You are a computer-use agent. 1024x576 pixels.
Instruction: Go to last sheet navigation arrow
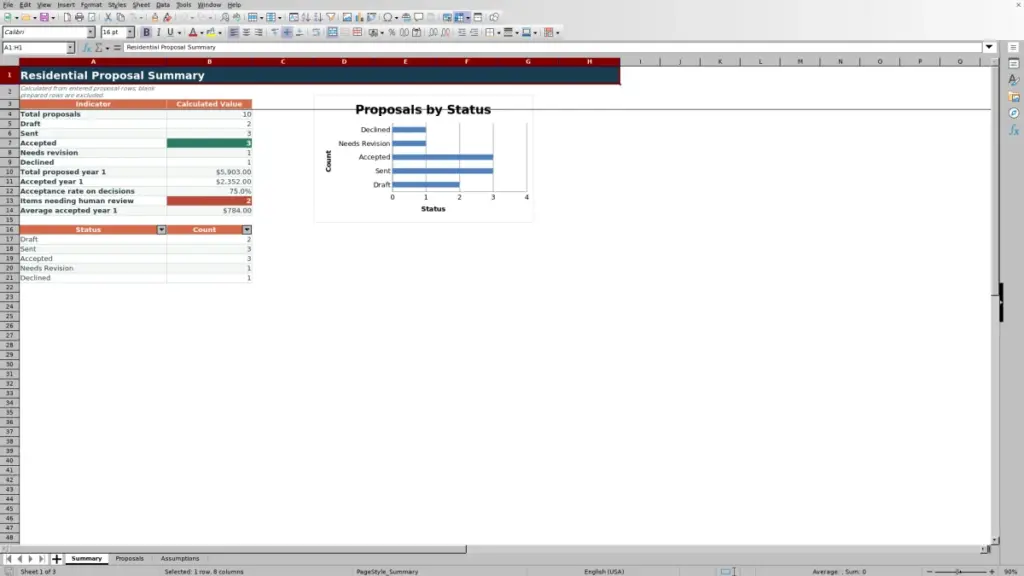pyautogui.click(x=41, y=559)
